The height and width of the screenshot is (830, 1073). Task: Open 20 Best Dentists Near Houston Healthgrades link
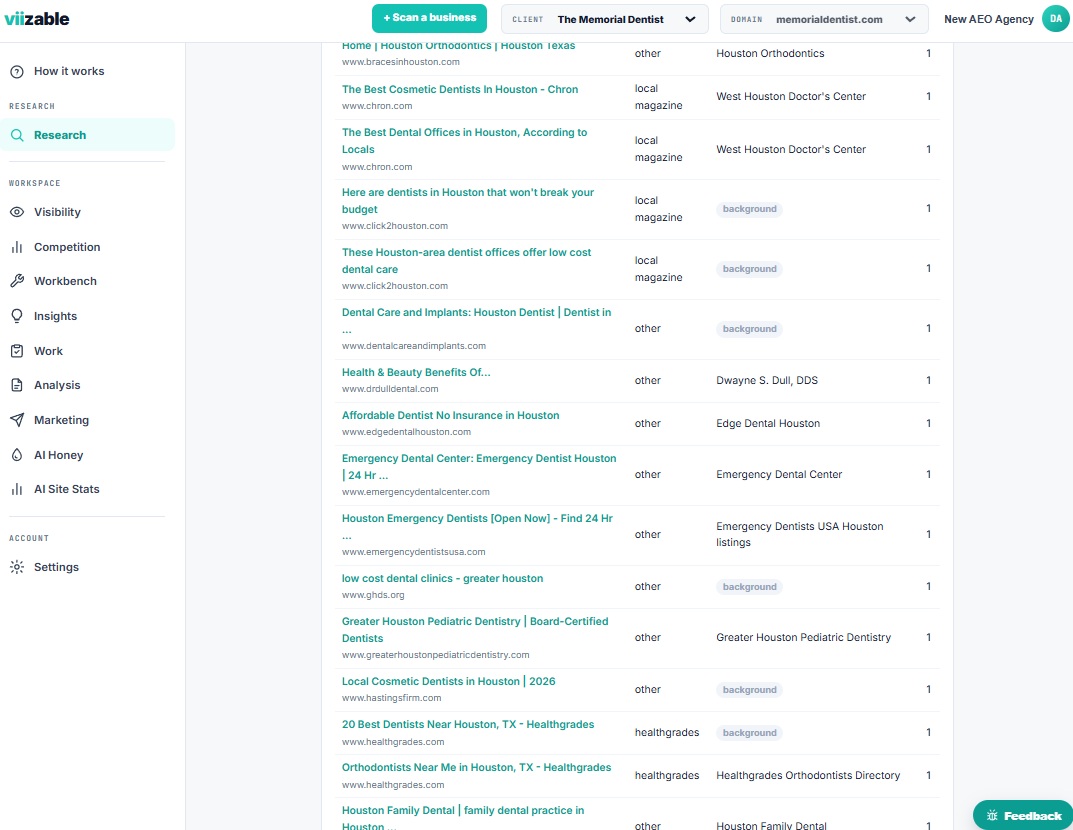pos(468,725)
